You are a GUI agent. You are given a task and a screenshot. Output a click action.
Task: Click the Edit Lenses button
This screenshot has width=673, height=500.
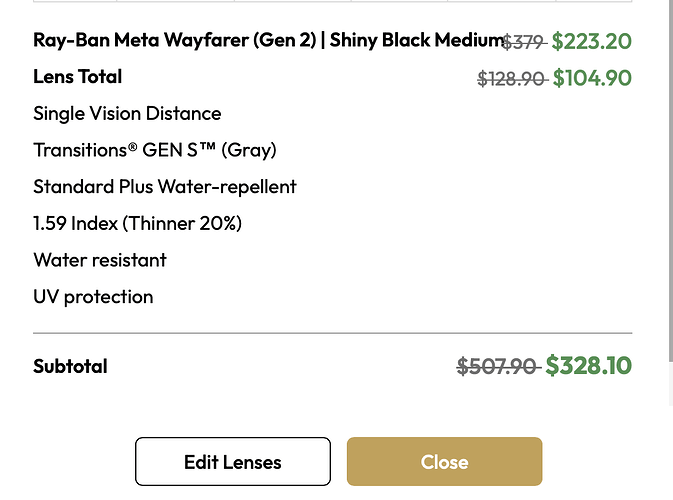[x=232, y=462]
